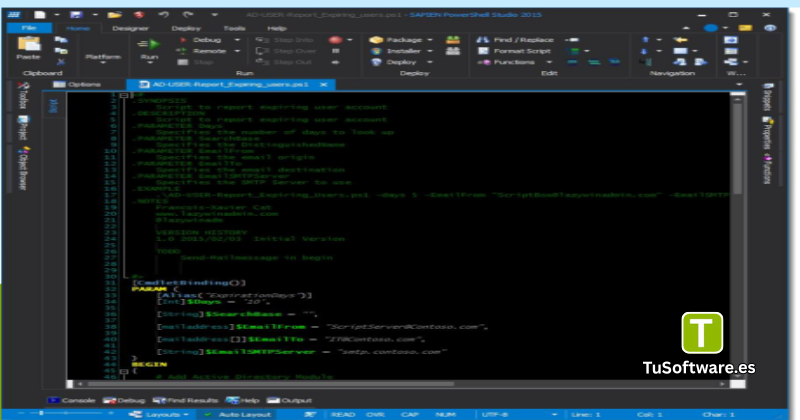The height and width of the screenshot is (420, 800).
Task: Open the Output panel tab
Action: pos(289,401)
